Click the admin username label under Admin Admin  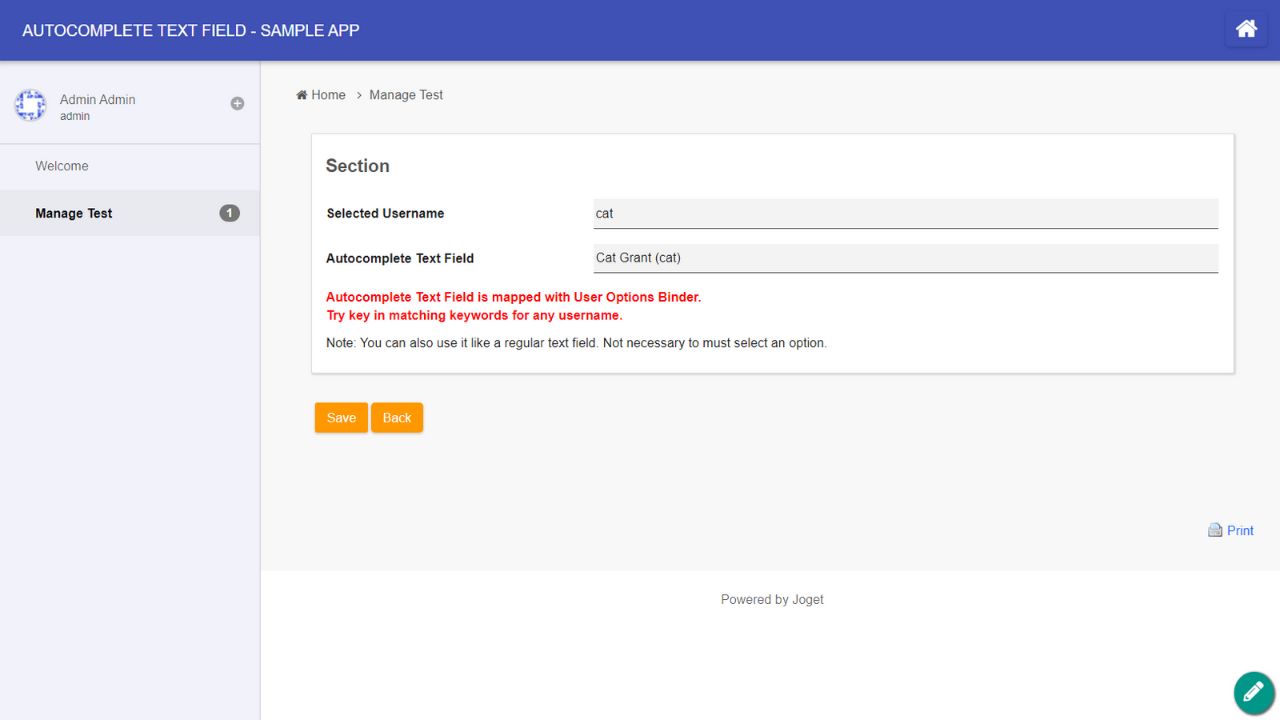tap(74, 115)
